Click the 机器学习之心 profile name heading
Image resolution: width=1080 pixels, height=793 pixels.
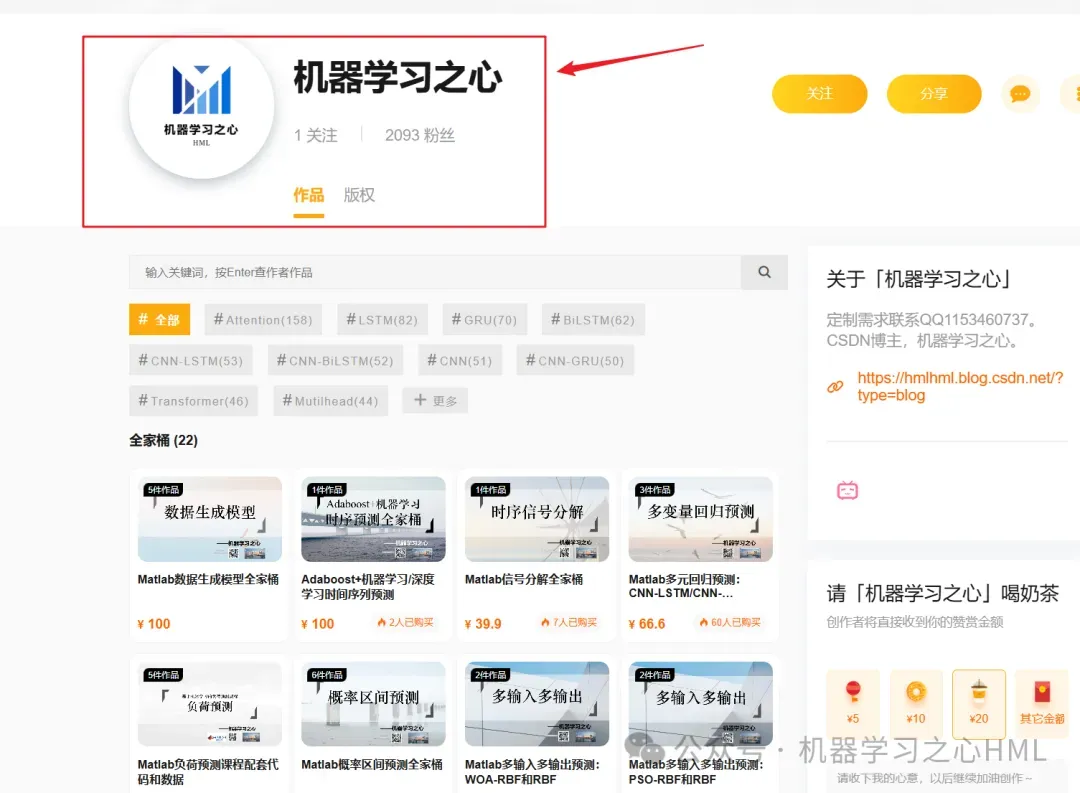[x=397, y=76]
